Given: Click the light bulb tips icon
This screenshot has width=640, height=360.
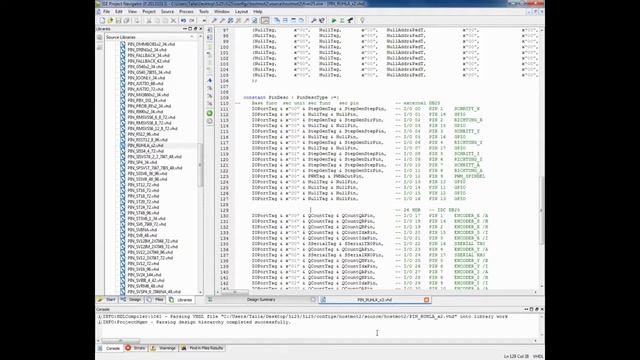Looking at the screenshot, I should tap(362, 20).
